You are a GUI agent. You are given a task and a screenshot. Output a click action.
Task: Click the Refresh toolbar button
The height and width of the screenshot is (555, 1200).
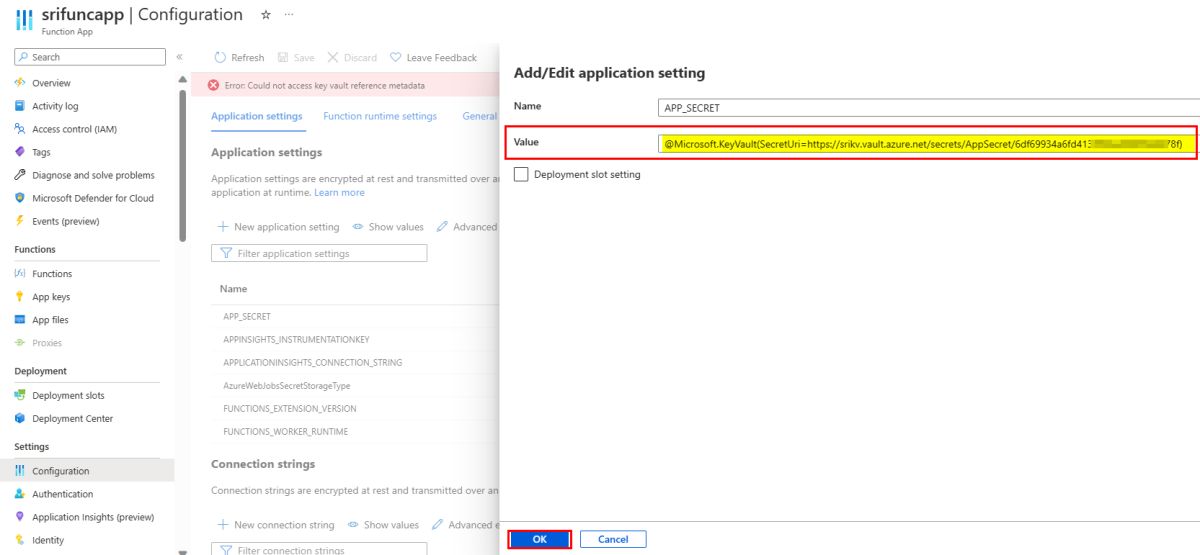click(239, 58)
